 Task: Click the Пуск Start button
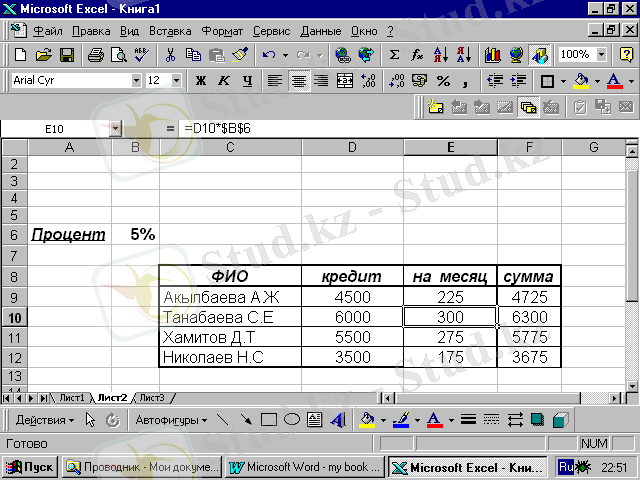pyautogui.click(x=30, y=467)
